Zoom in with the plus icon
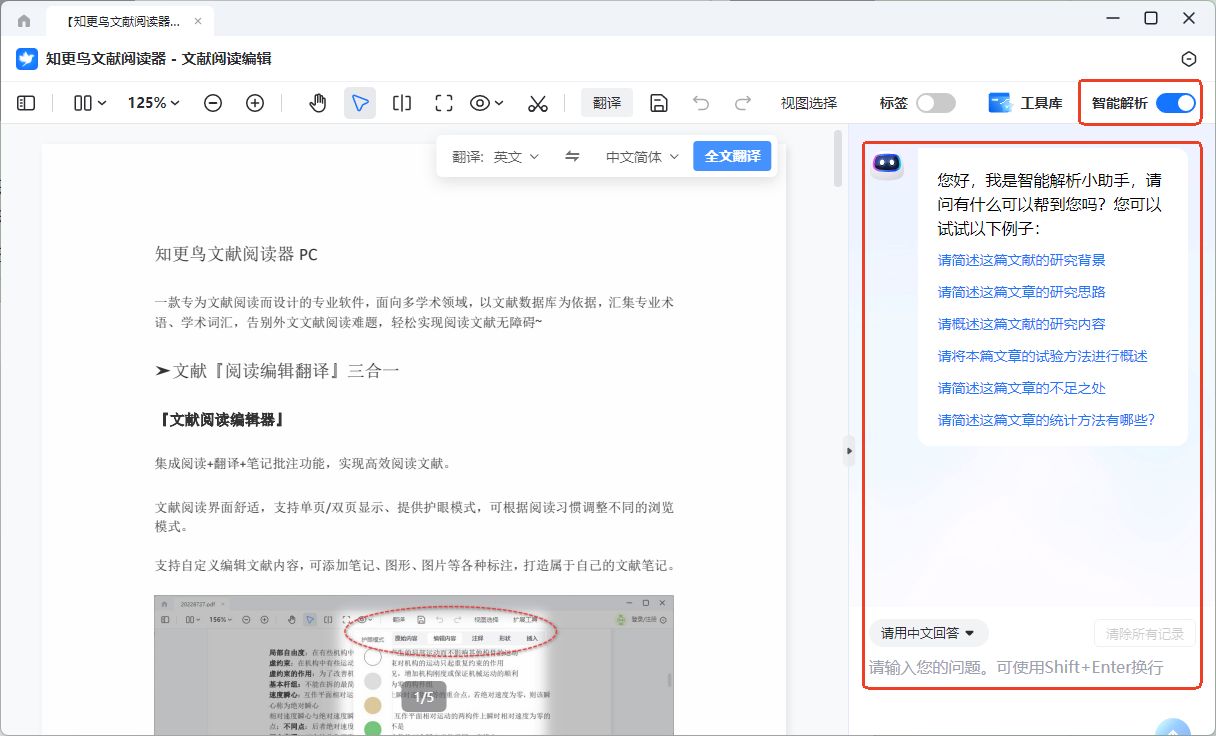 pos(255,103)
